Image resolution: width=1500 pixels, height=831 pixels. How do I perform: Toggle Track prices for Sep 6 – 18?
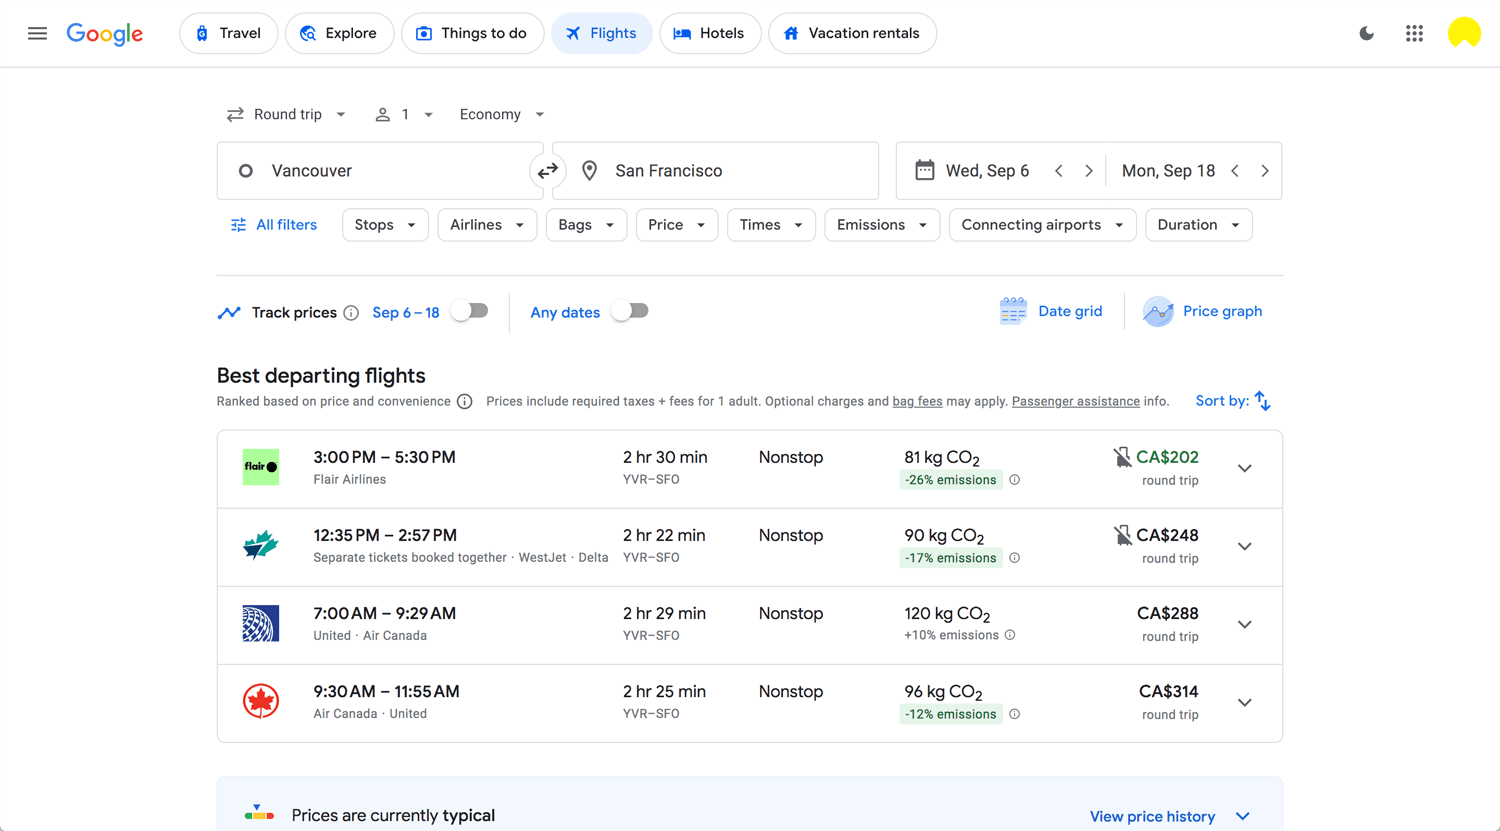[x=469, y=311]
